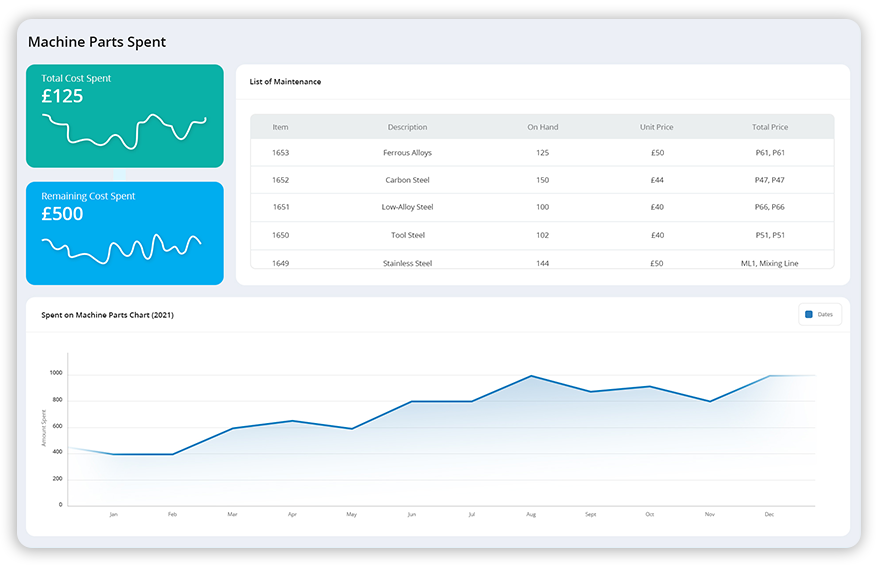Sort table by Description column header
Screen dimensions: 878x566
pos(407,127)
